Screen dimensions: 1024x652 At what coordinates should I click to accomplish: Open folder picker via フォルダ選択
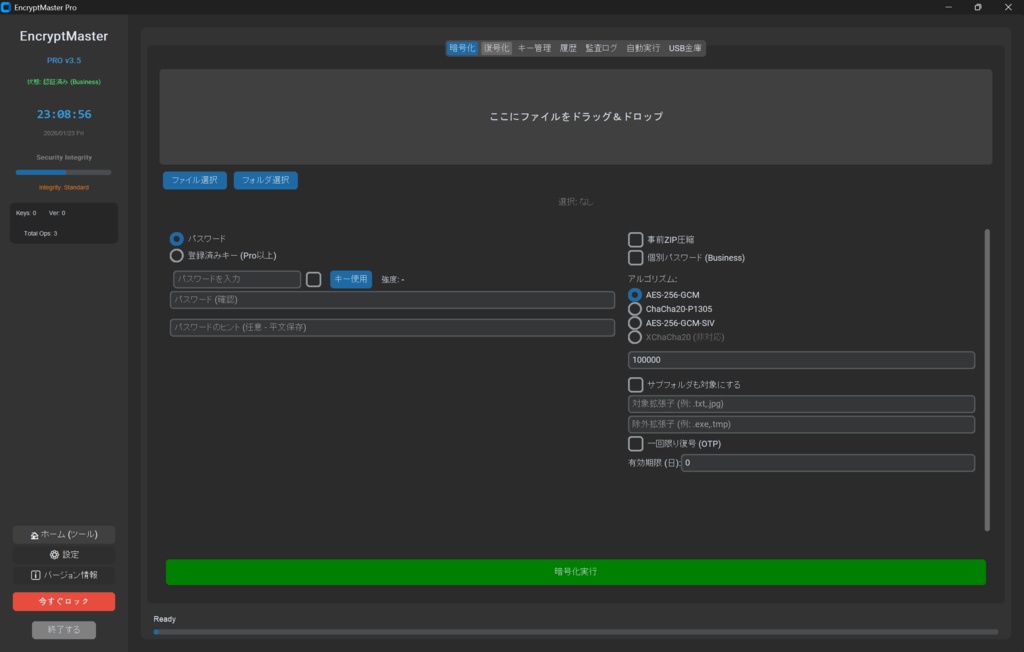click(x=265, y=180)
